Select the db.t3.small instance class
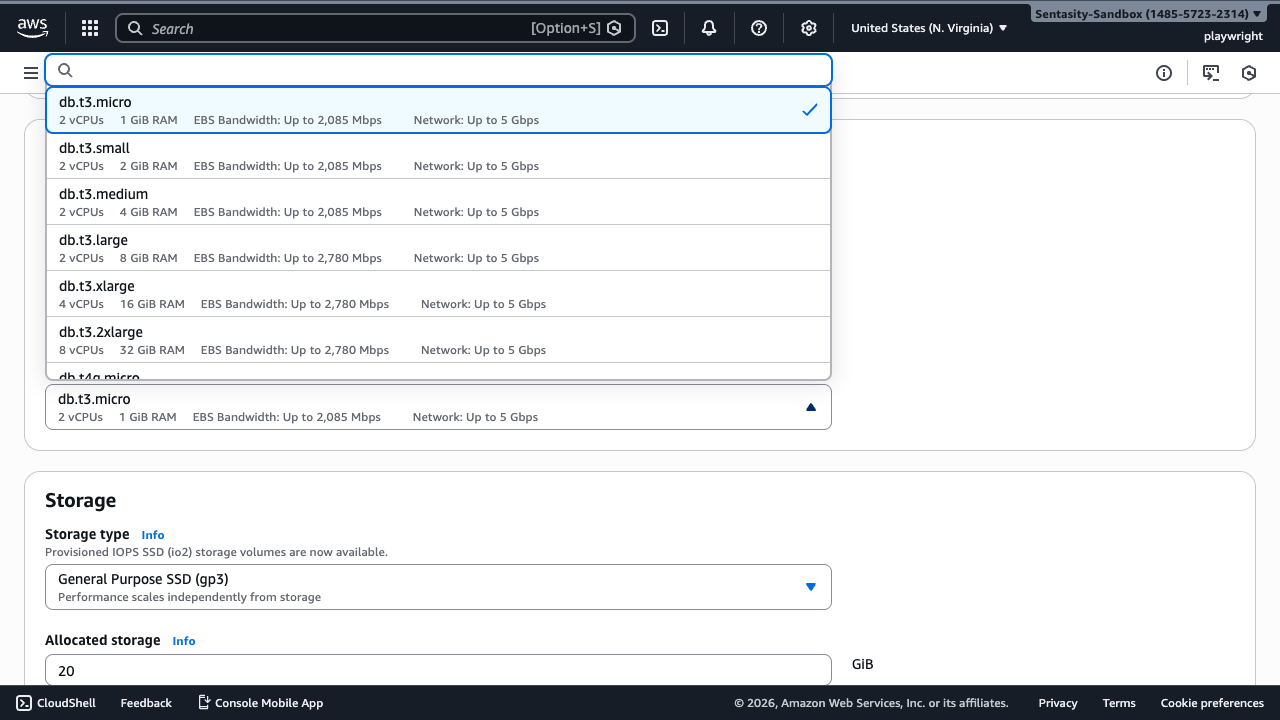This screenshot has width=1280, height=720. [x=300, y=155]
